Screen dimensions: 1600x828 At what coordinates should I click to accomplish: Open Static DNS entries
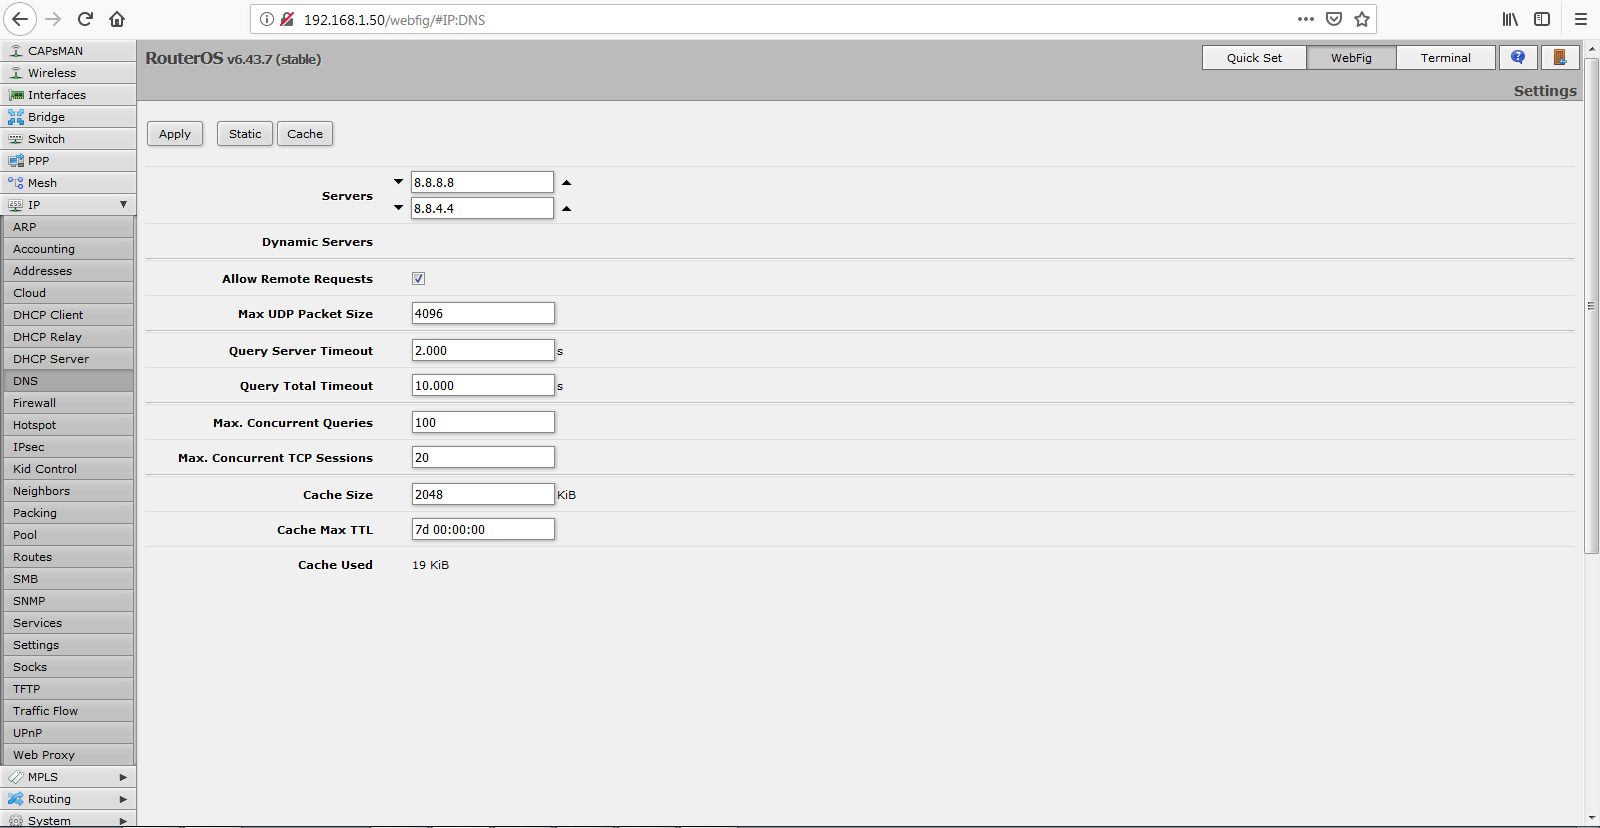tap(245, 134)
